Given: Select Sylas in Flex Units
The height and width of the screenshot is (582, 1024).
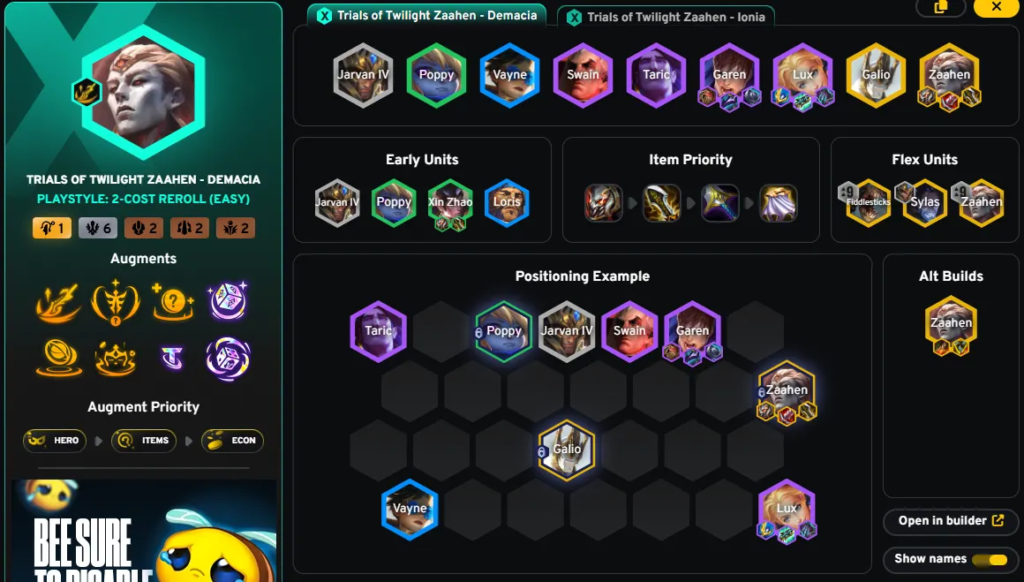Looking at the screenshot, I should tap(924, 202).
